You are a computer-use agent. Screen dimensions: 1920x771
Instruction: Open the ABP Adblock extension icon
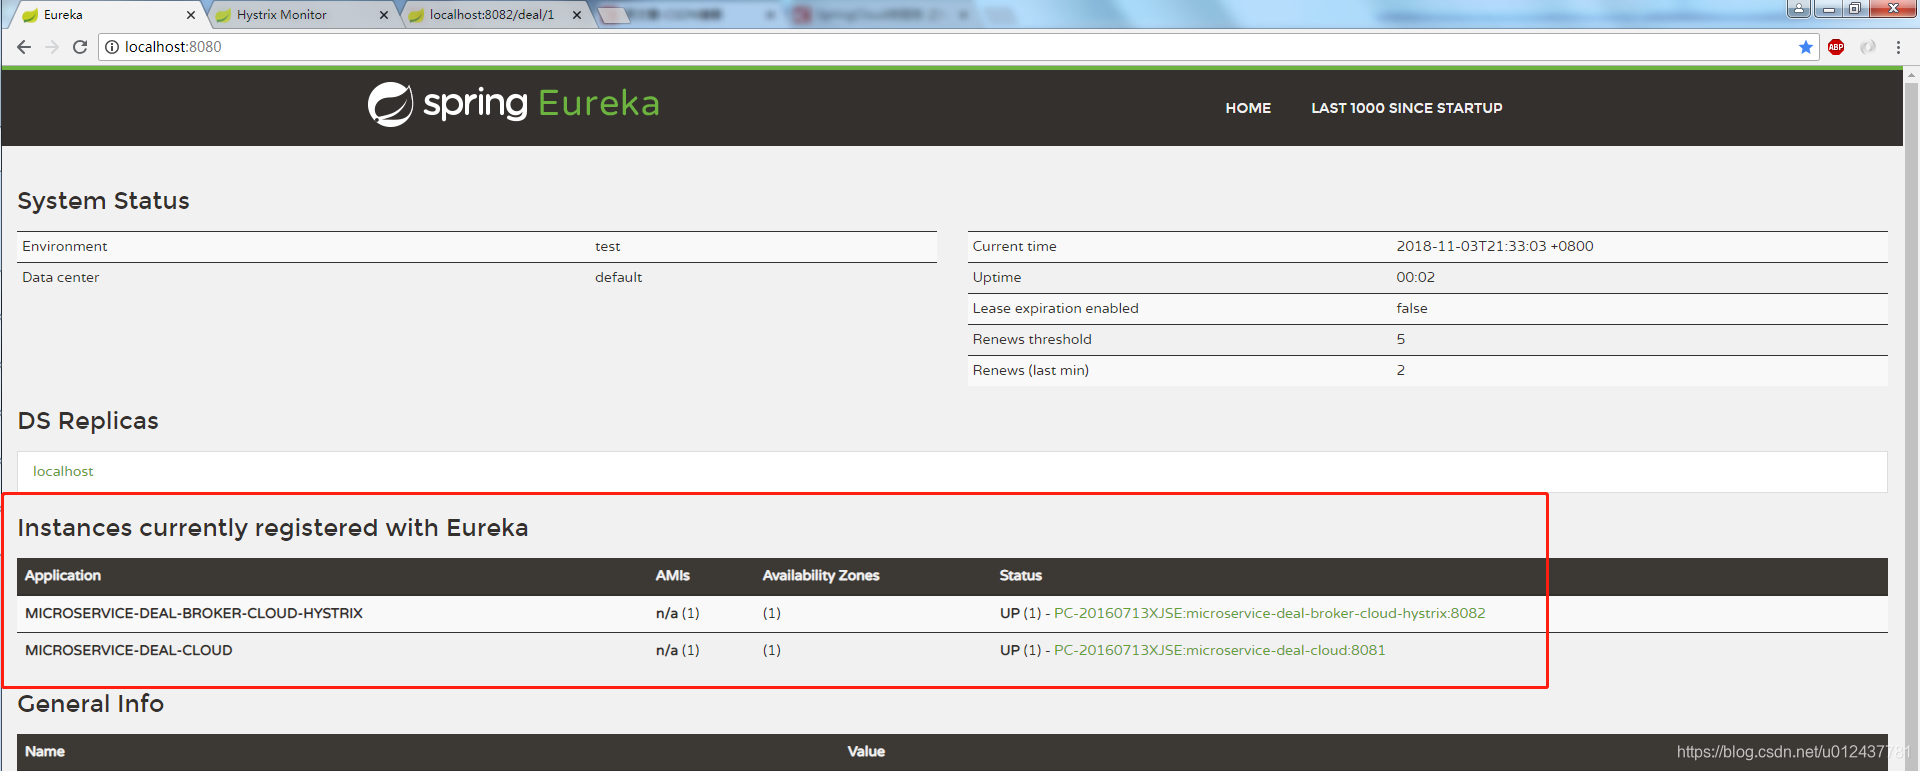(x=1836, y=47)
